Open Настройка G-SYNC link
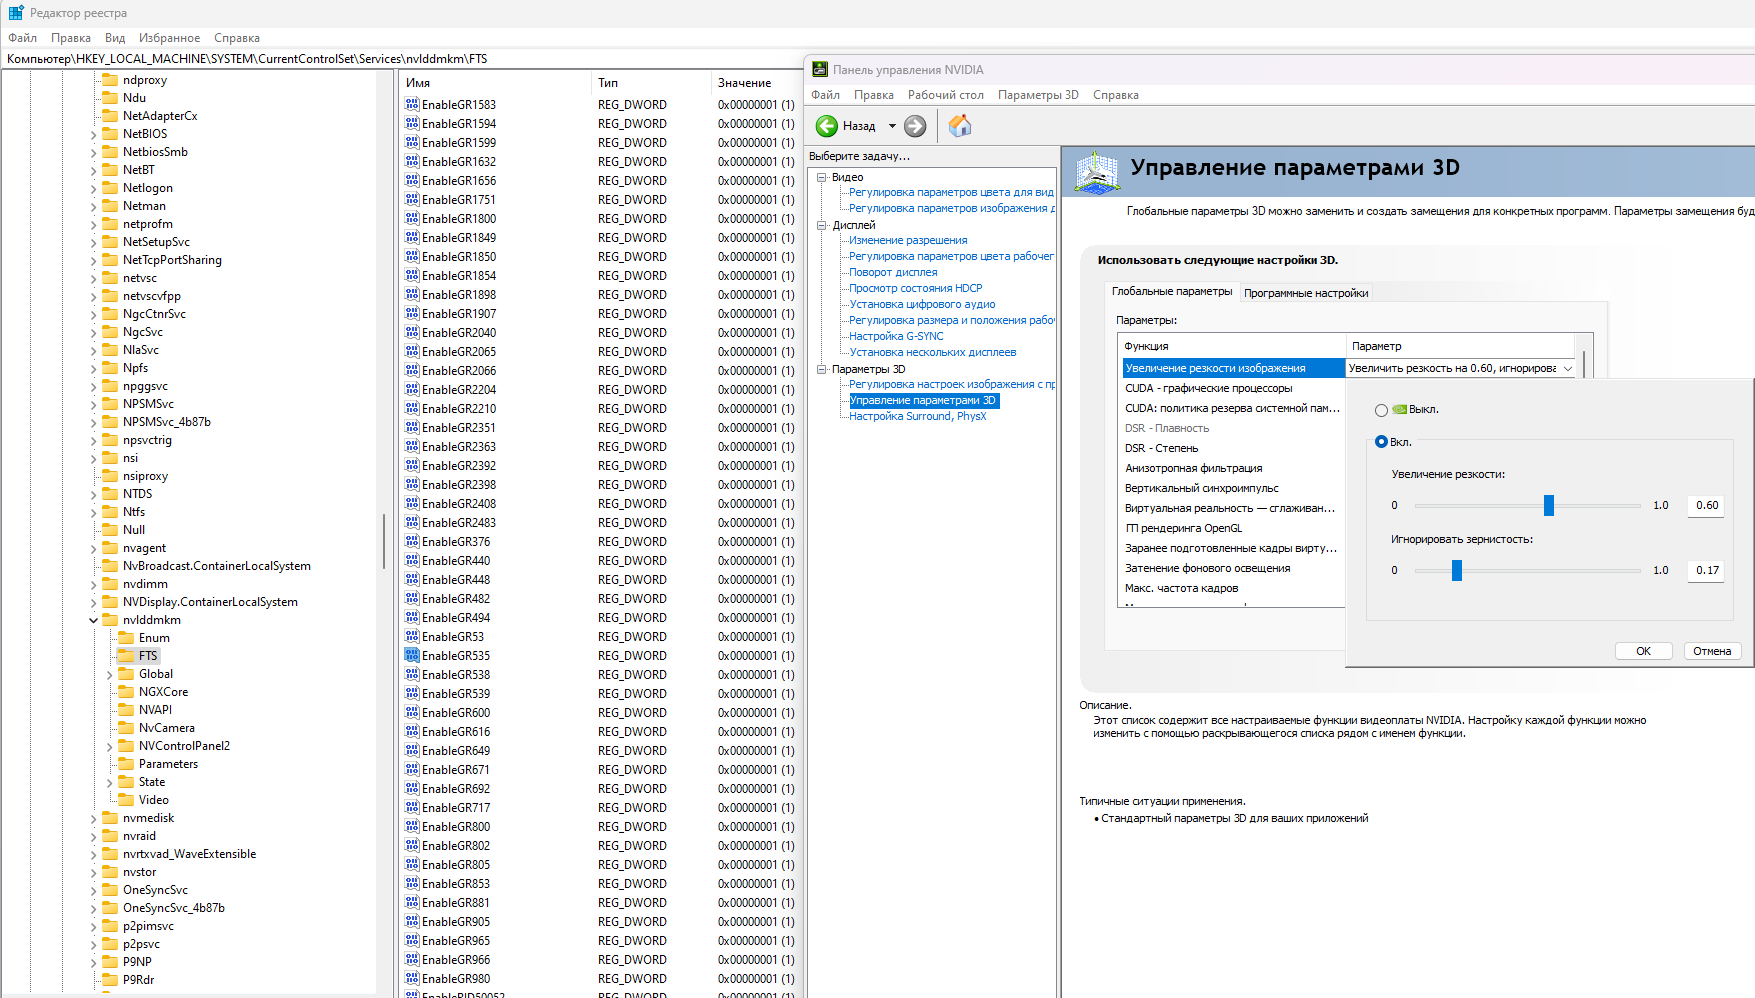The width and height of the screenshot is (1755, 998). (896, 336)
